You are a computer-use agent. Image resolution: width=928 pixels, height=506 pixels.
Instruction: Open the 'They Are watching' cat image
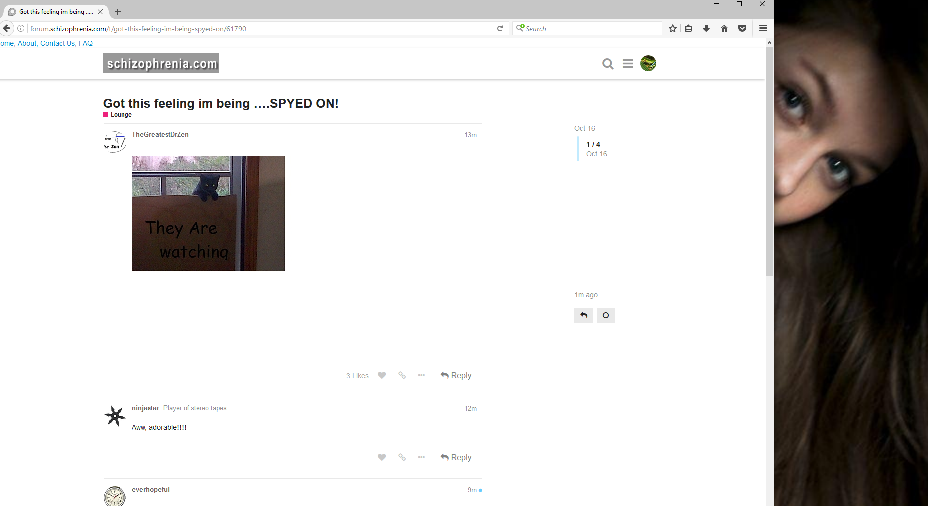pyautogui.click(x=208, y=213)
